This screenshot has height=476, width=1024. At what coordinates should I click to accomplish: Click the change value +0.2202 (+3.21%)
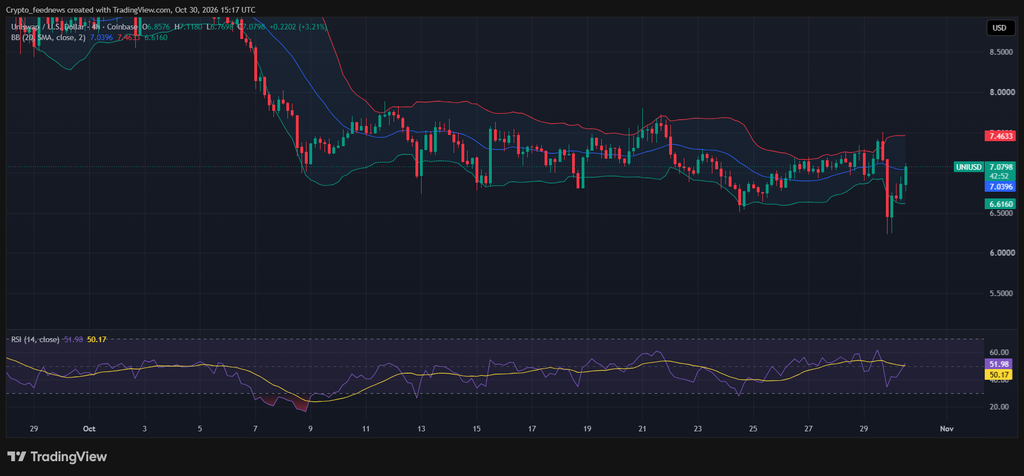tap(299, 27)
